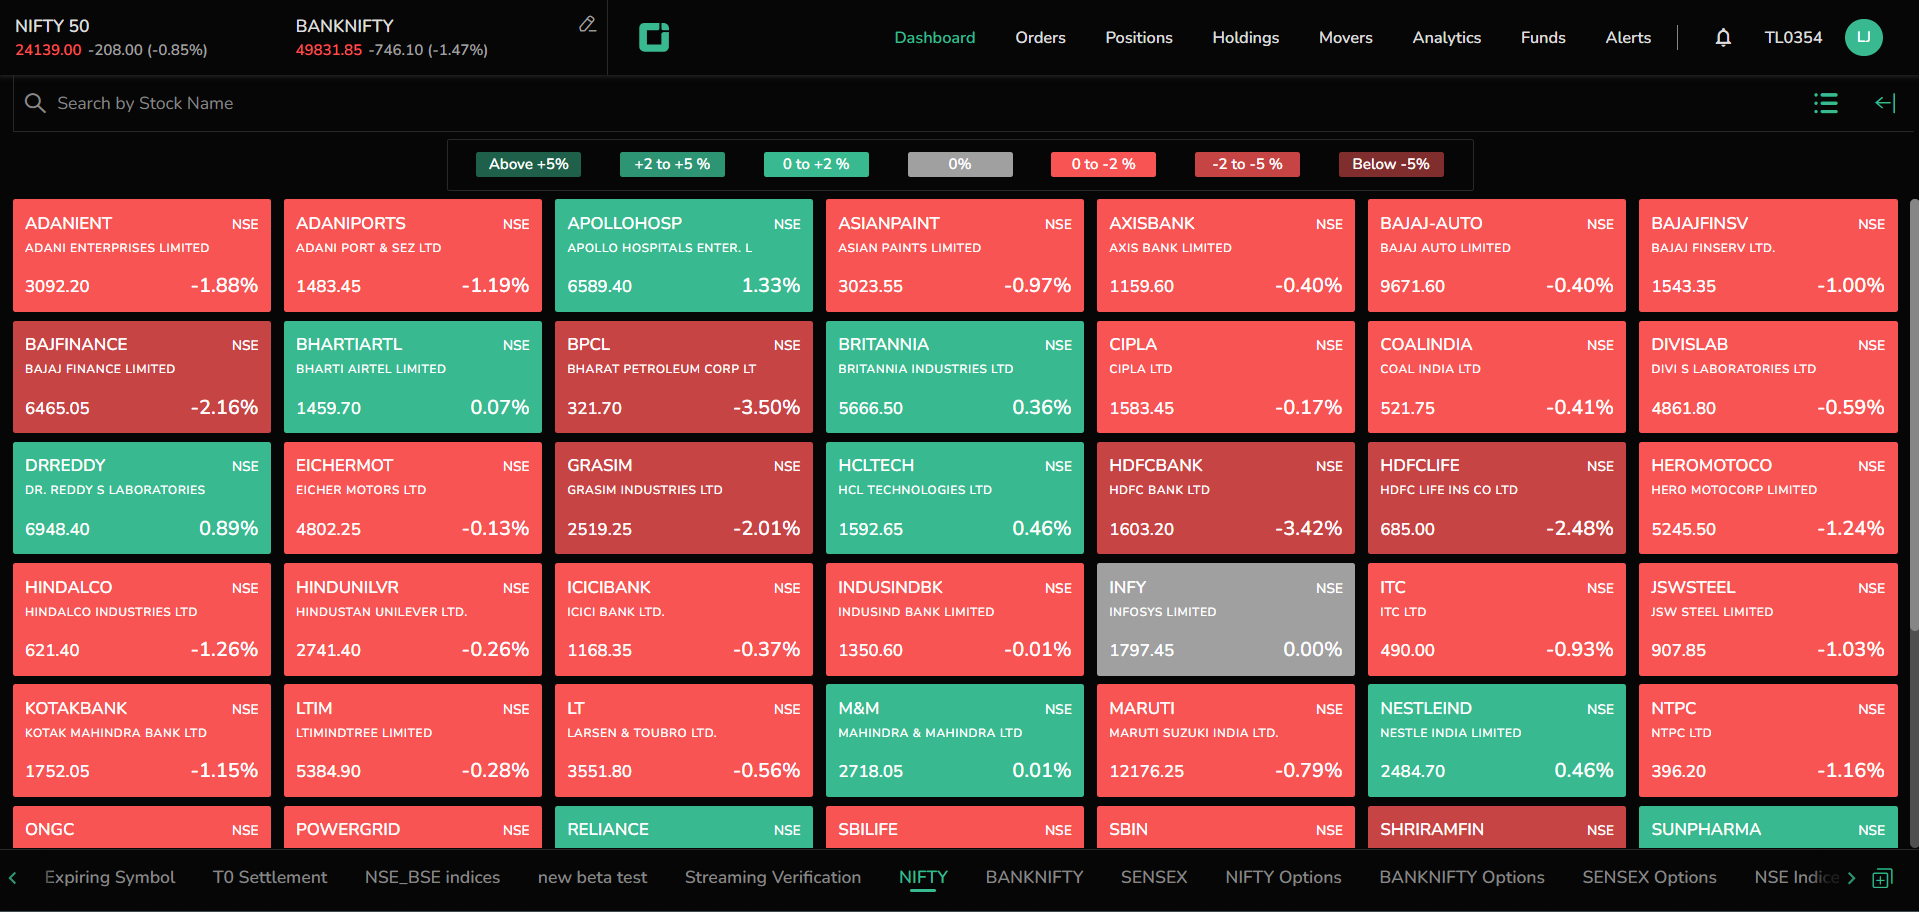
Task: Open the HDFCBANK stock tile
Action: pyautogui.click(x=1226, y=498)
